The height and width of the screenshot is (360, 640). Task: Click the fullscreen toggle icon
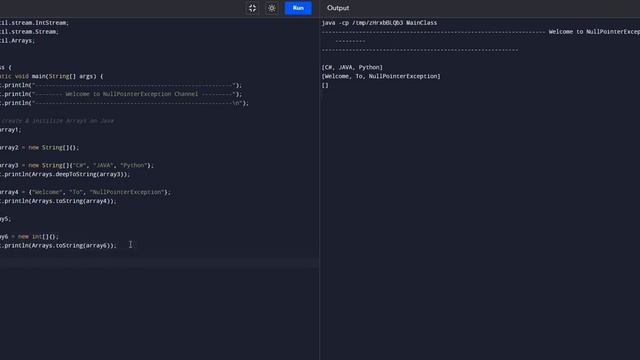[252, 8]
